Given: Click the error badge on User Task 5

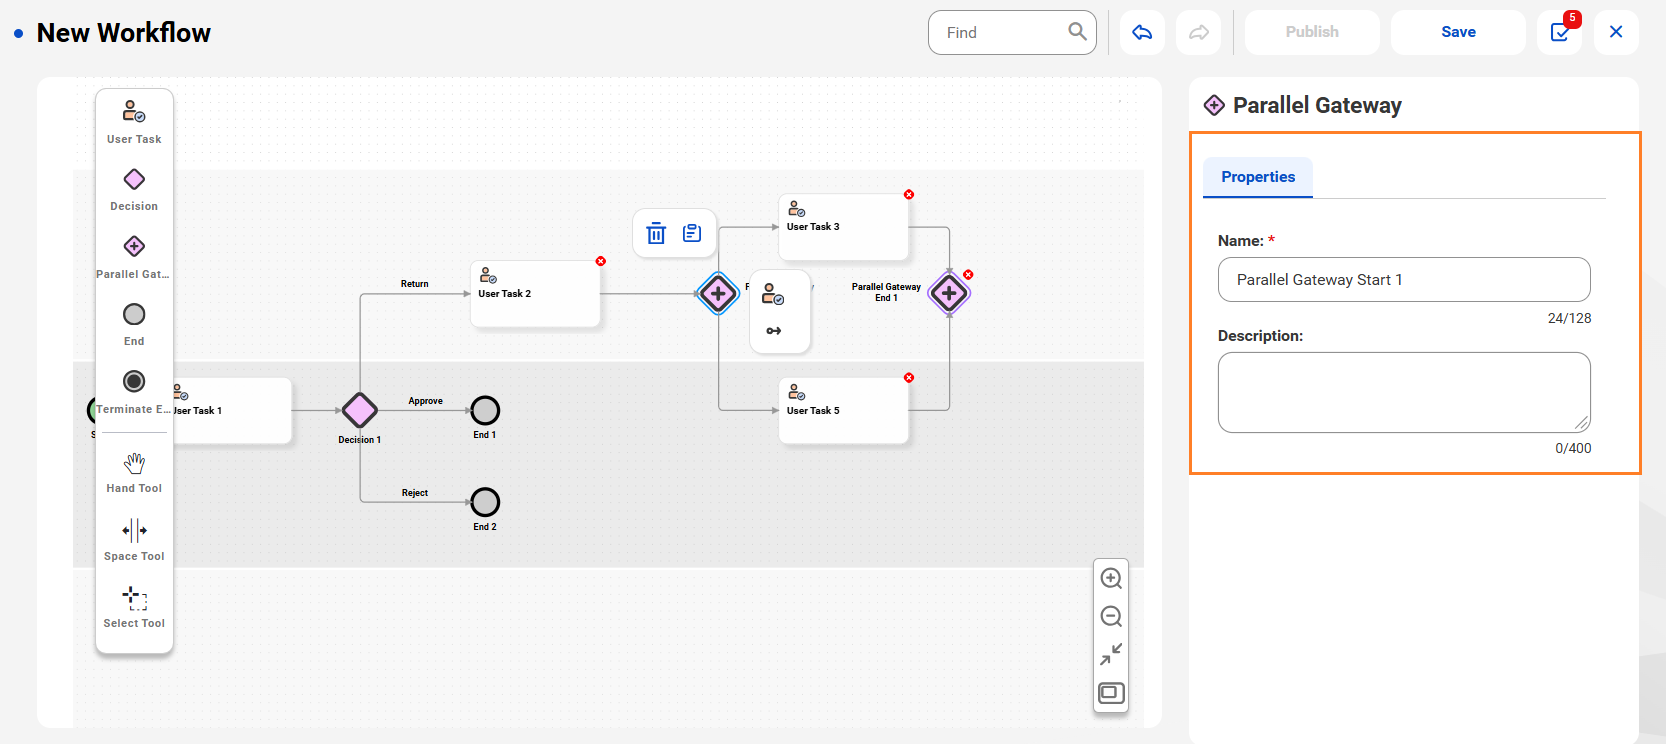Looking at the screenshot, I should 909,378.
